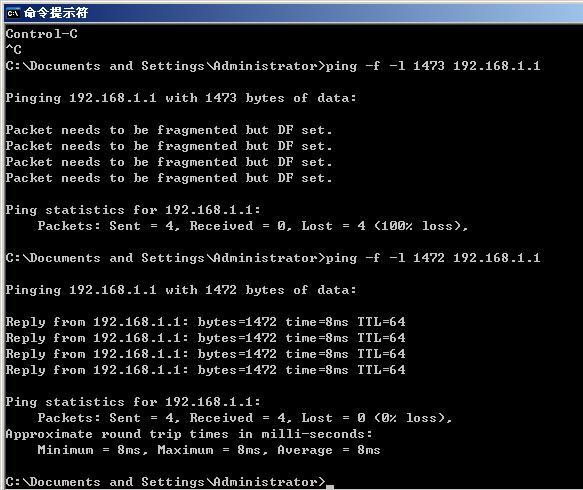Click the 100% loss packets summary line
Screen dimensions: 583x490
[x=253, y=226]
